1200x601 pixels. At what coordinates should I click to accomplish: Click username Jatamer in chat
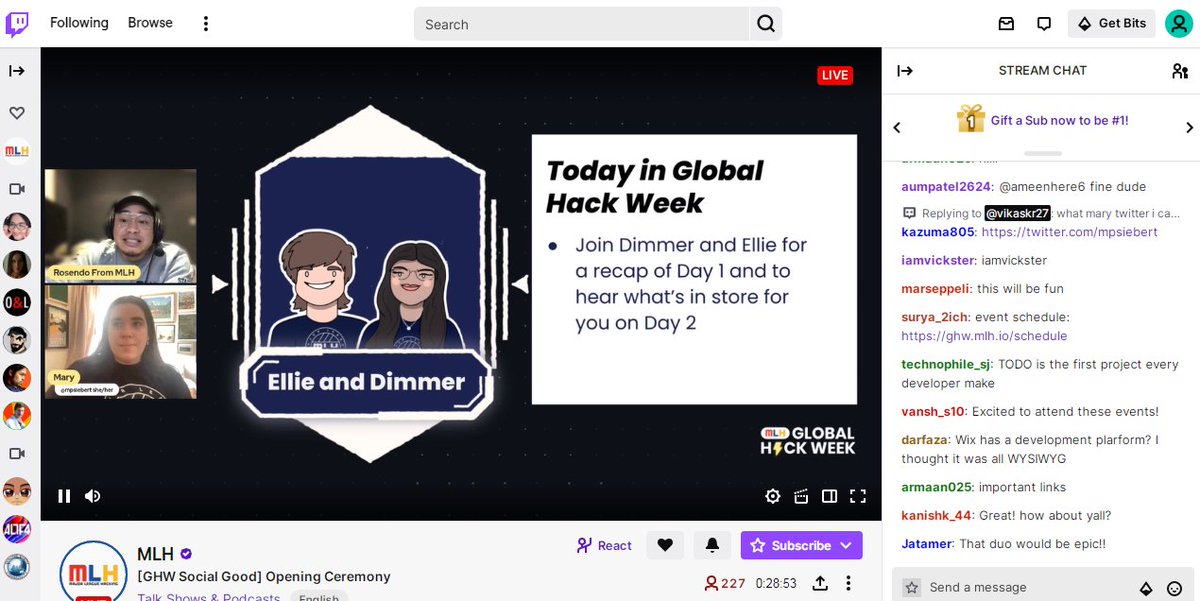(x=926, y=544)
